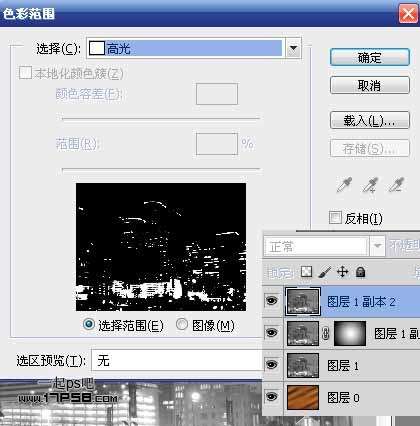Open the 选区预览(T) dropdown showing 无
This screenshot has width=420, height=426.
(x=177, y=360)
